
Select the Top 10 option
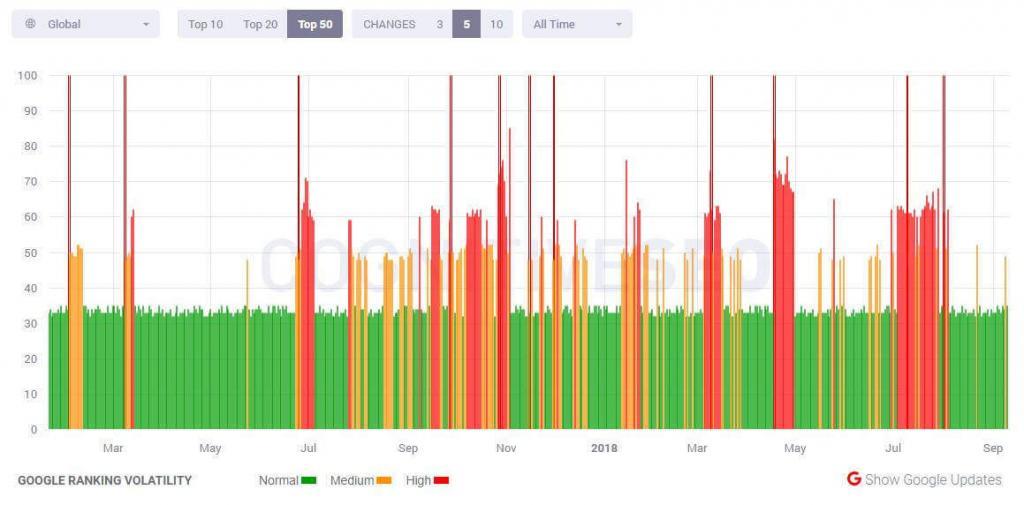click(205, 24)
